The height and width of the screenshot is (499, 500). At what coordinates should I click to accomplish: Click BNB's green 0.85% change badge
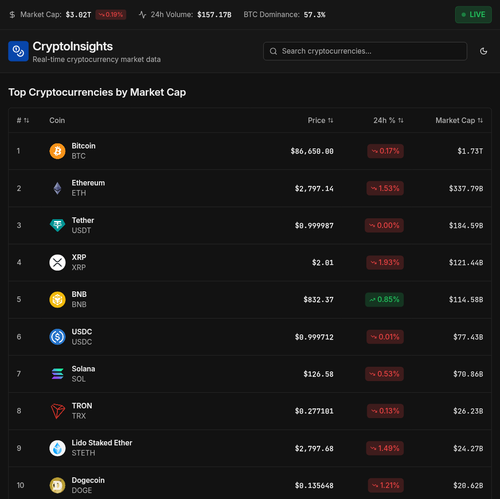click(x=384, y=299)
